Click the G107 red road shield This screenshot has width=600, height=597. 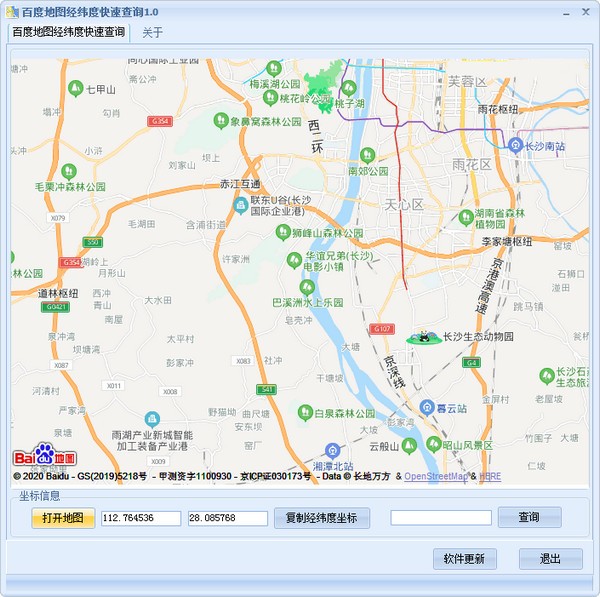point(382,328)
